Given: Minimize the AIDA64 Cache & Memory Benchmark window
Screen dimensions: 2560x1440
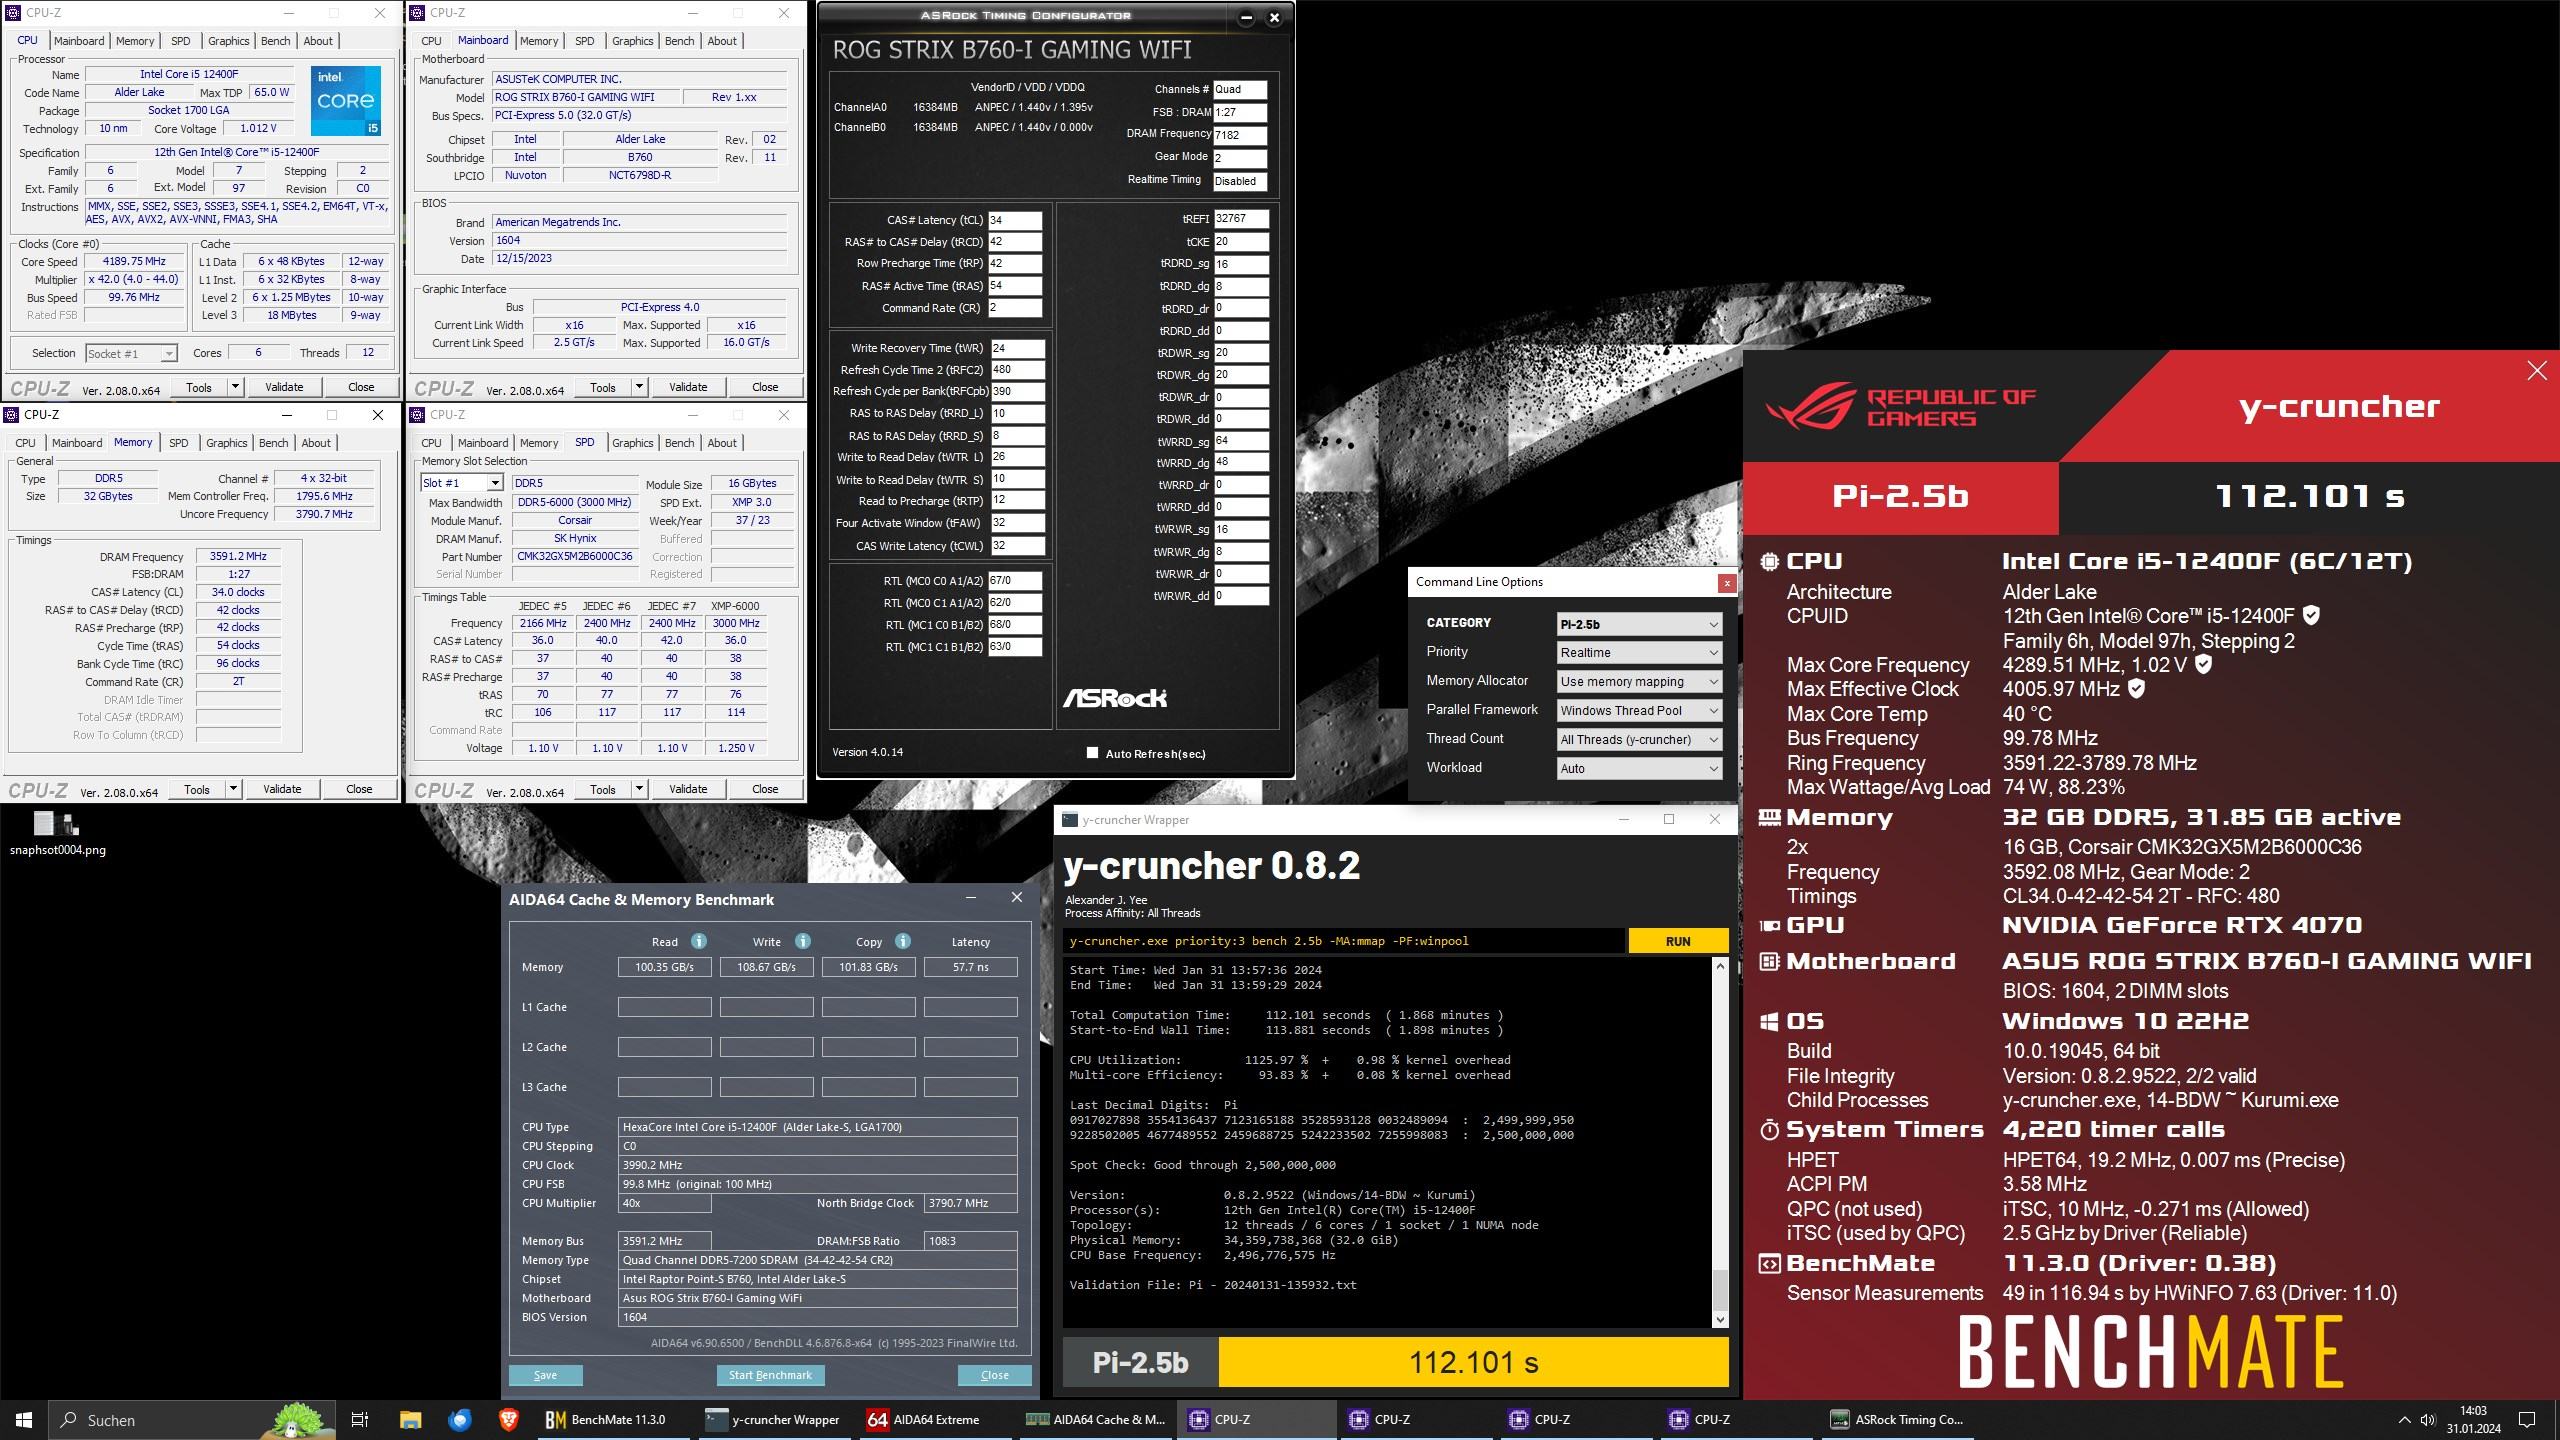Looking at the screenshot, I should click(970, 898).
